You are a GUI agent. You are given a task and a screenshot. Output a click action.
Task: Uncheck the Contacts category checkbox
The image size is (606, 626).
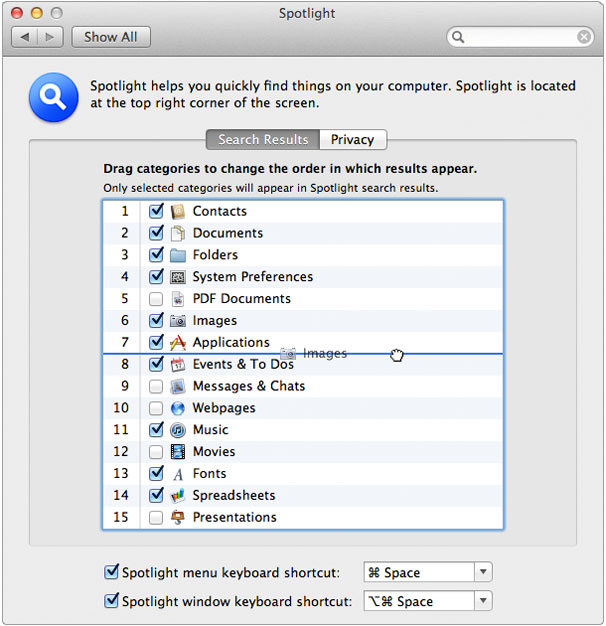coord(156,210)
